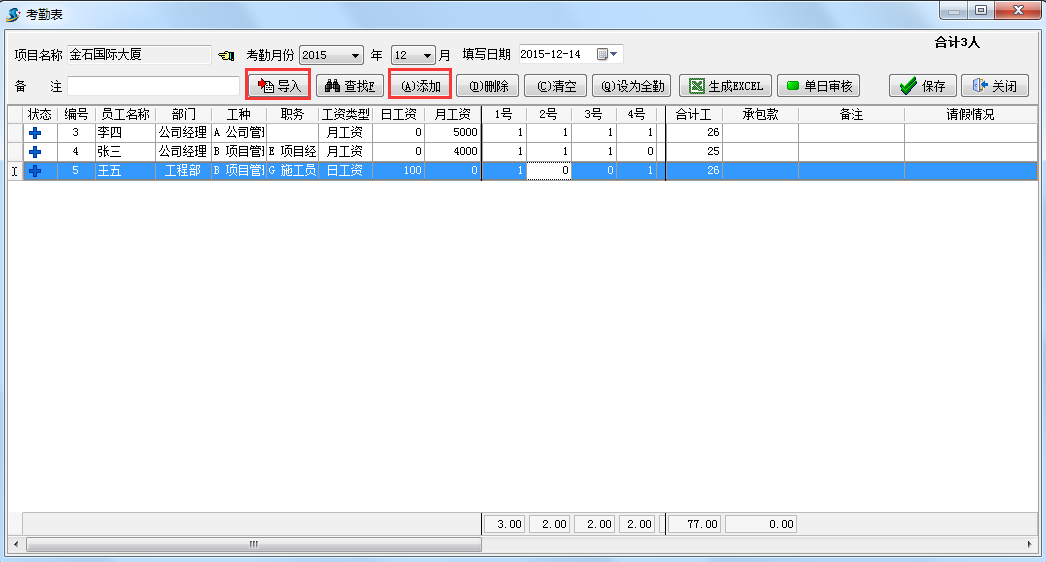Click the 单日审核 green indicator button
The width and height of the screenshot is (1046, 562).
pos(818,86)
